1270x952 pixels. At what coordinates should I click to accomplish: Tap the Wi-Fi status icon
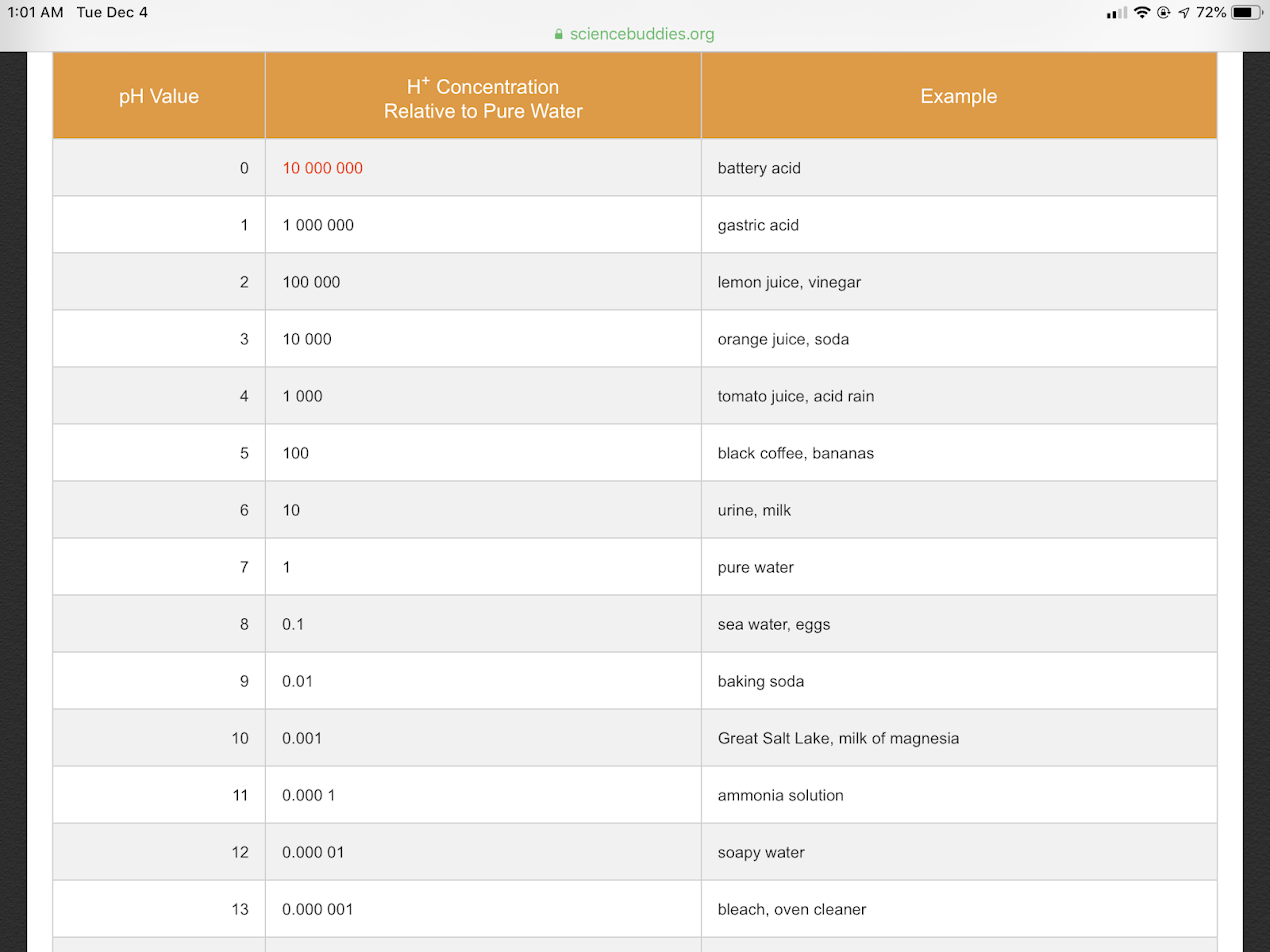(1141, 13)
